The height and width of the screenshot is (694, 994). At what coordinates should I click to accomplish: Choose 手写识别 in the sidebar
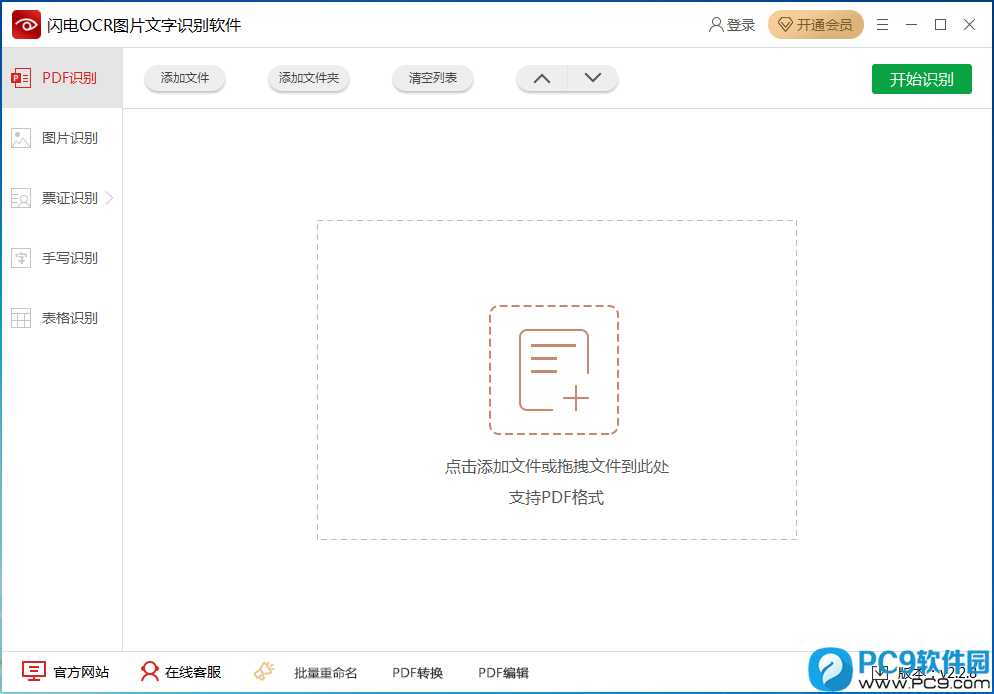pos(62,258)
